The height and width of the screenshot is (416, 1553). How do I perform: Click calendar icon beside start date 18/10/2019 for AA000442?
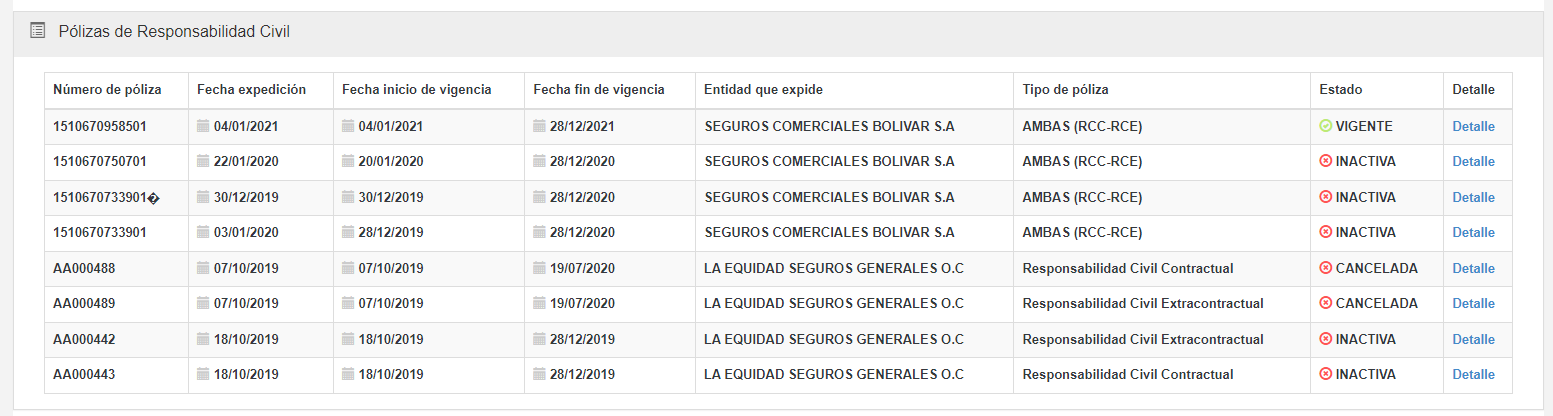[348, 339]
